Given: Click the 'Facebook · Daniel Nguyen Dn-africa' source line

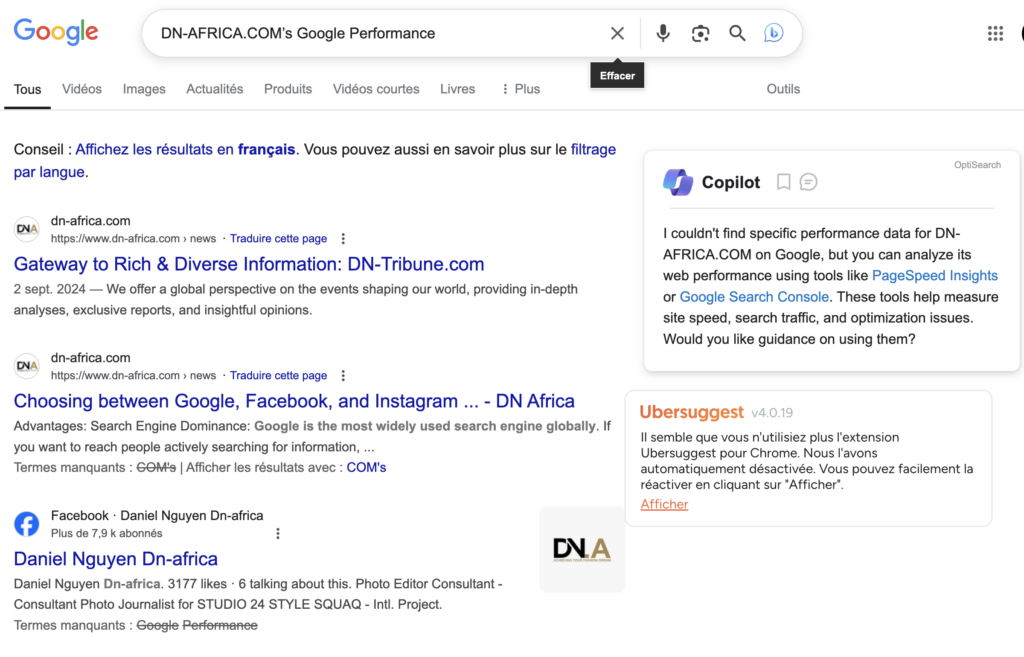Looking at the screenshot, I should click(x=157, y=516).
